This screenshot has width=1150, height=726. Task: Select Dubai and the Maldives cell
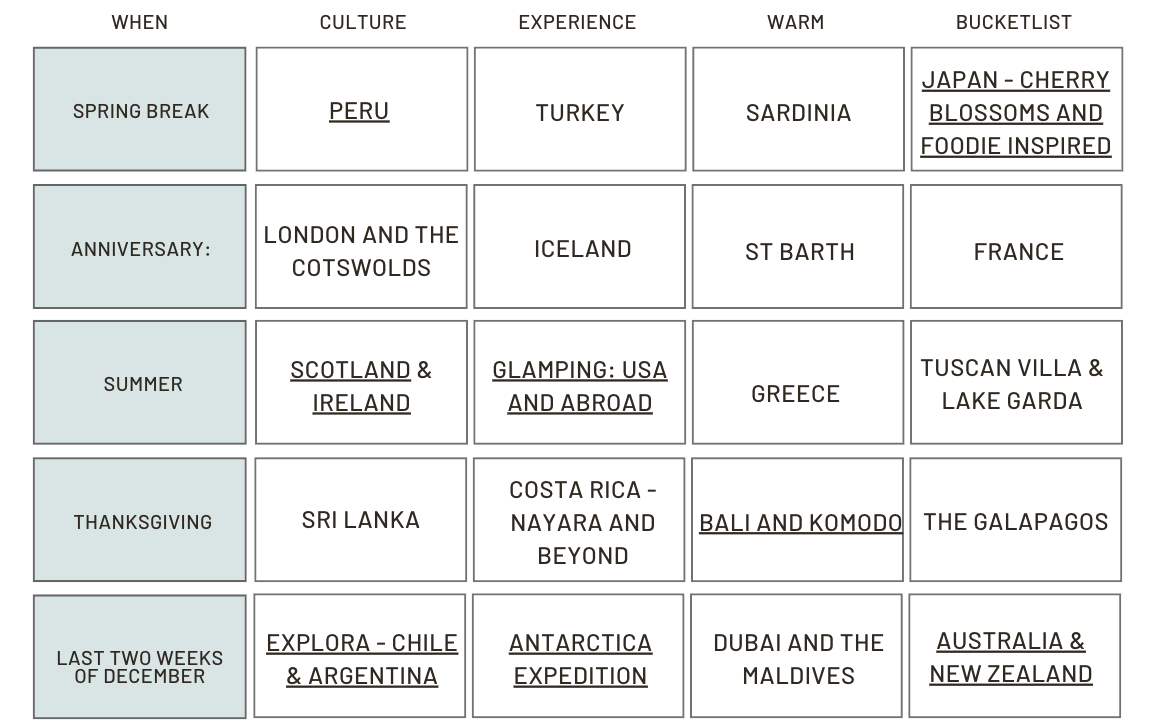tap(798, 658)
